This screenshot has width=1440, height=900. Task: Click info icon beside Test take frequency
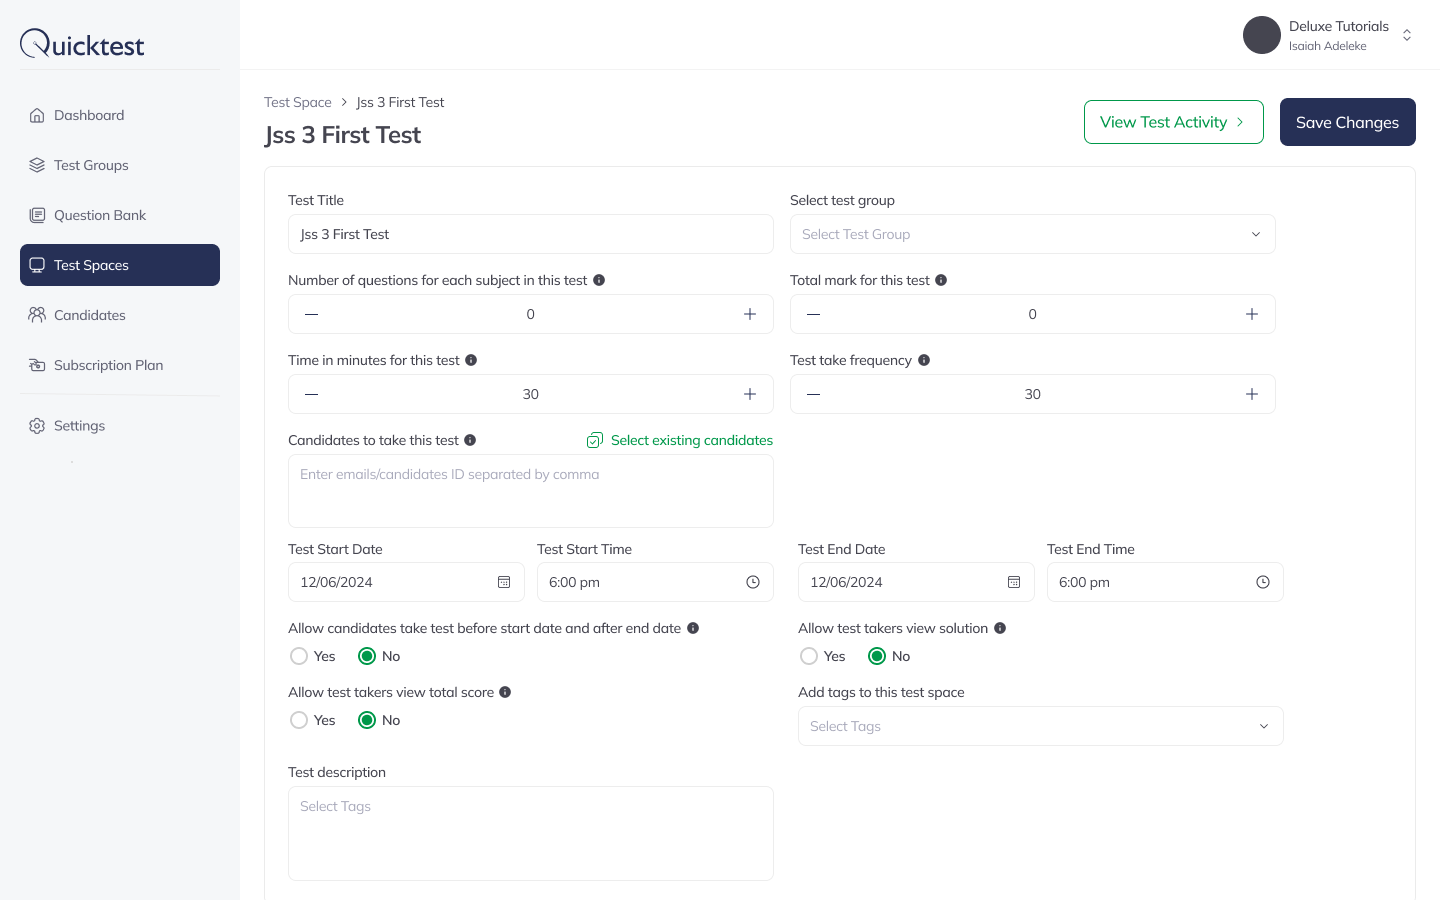pyautogui.click(x=924, y=360)
